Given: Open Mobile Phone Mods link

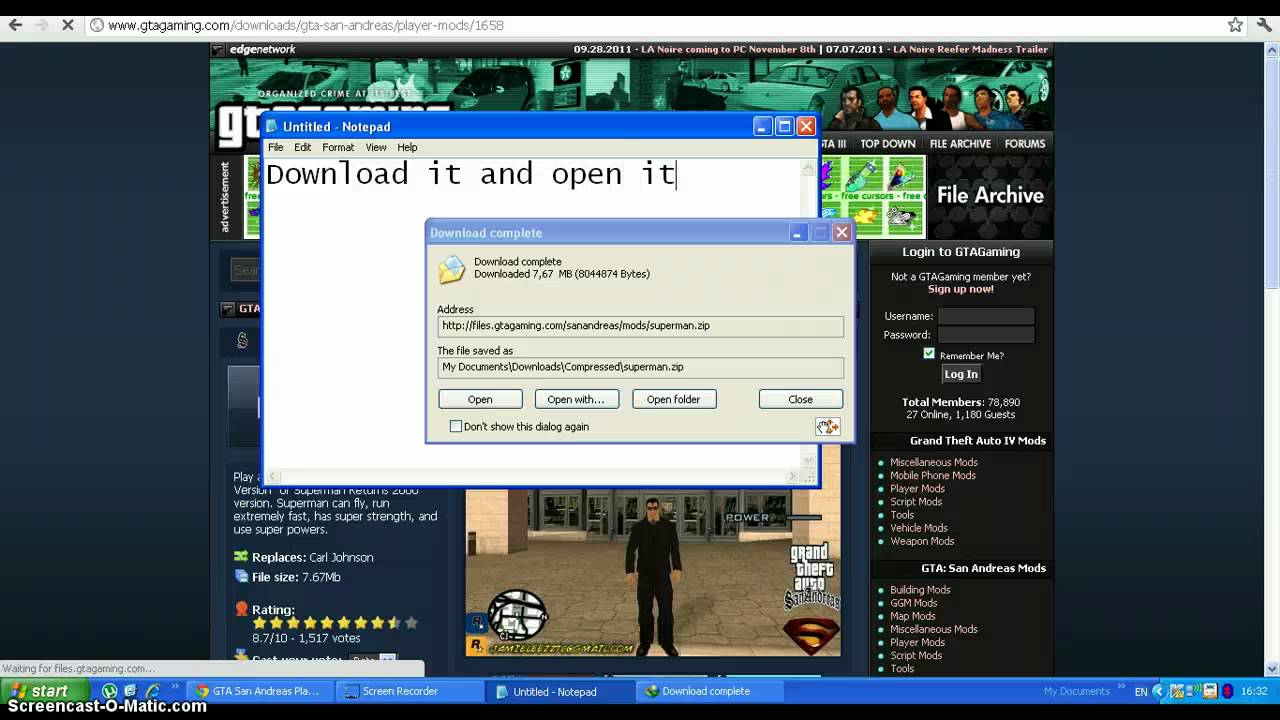Looking at the screenshot, I should pos(933,475).
